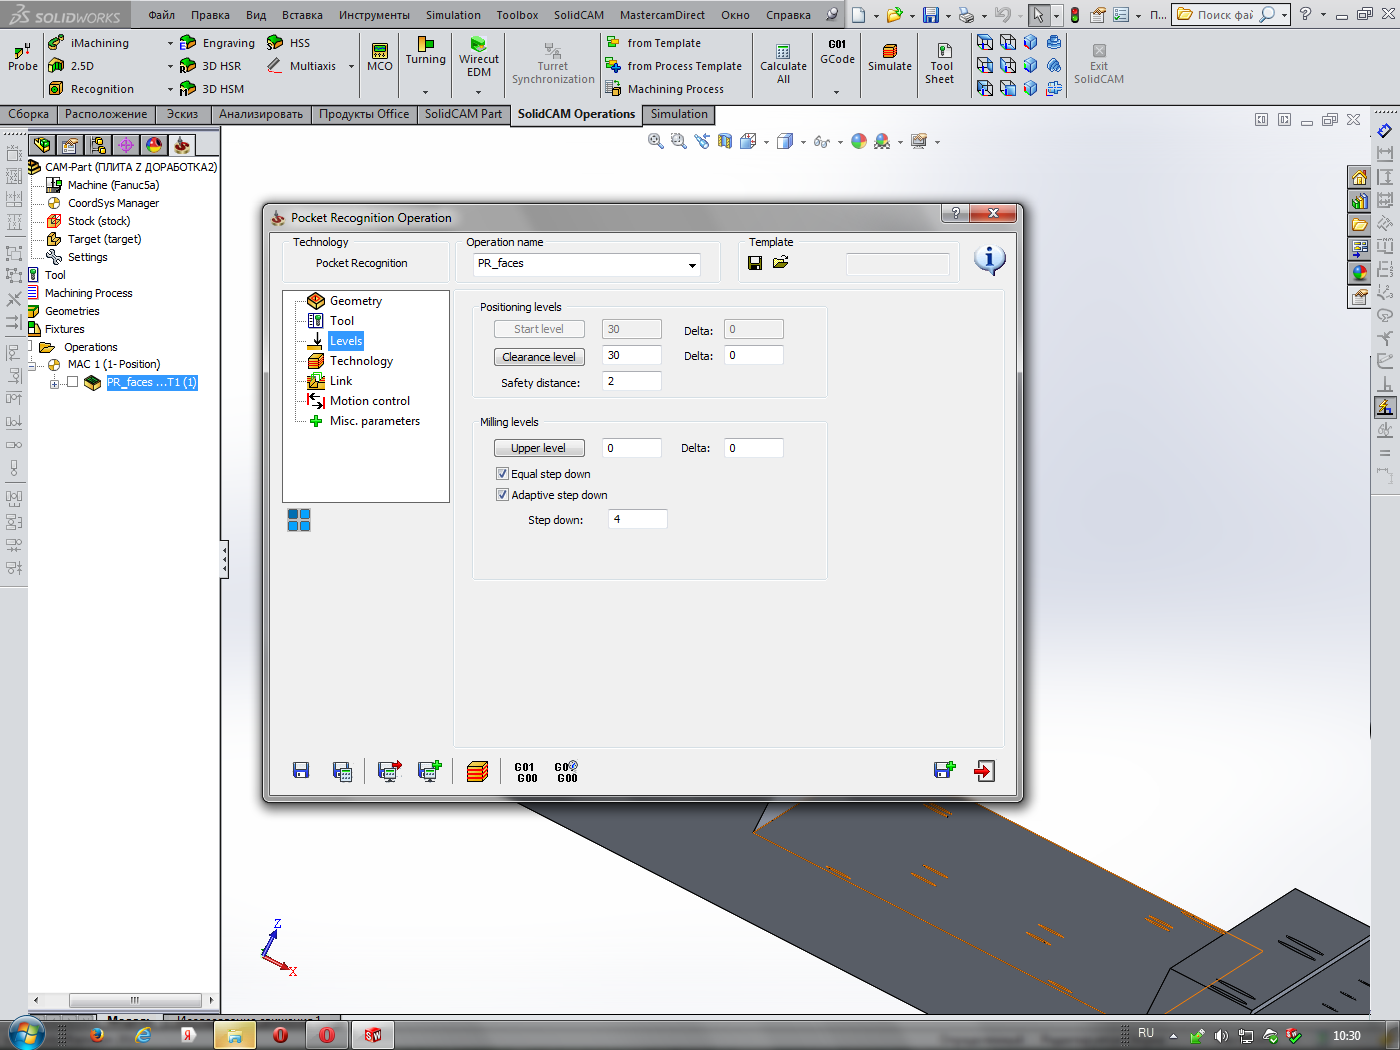Viewport: 1400px width, 1050px height.
Task: Expand the iMachining dropdown arrow
Action: pos(170,44)
